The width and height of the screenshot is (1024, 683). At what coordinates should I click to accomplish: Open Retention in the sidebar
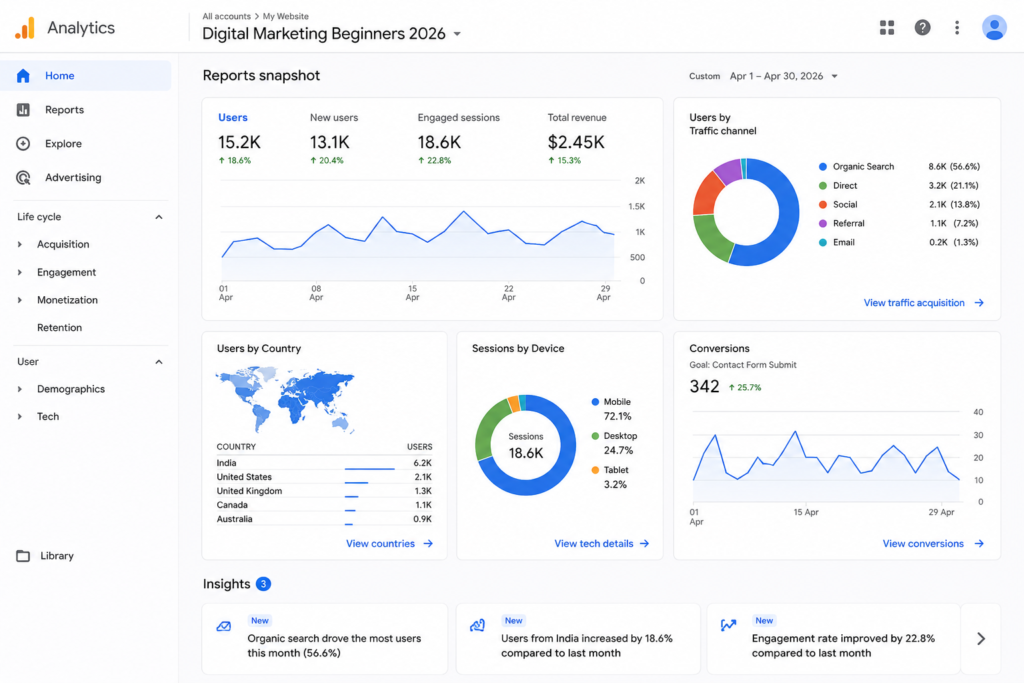59,328
